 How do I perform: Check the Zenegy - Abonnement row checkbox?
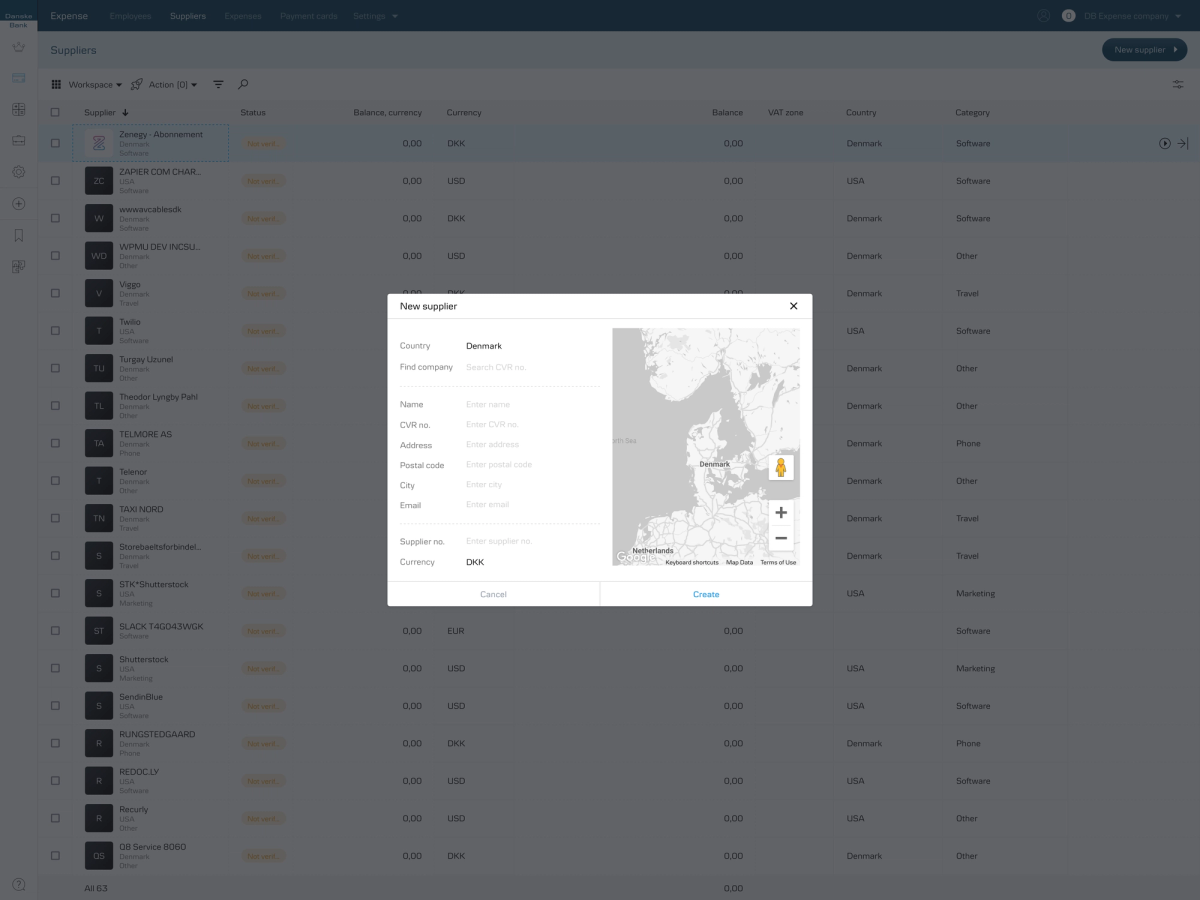pos(55,144)
